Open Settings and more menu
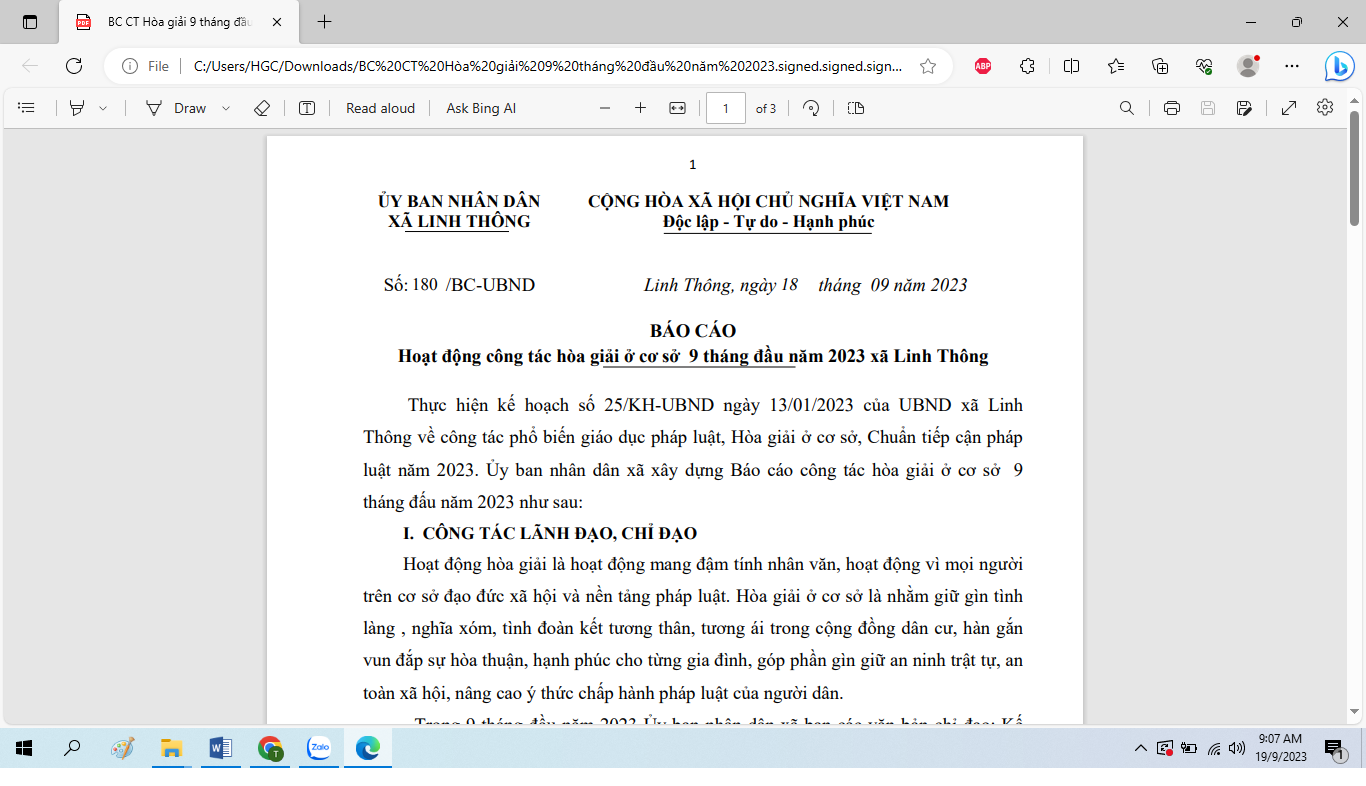This screenshot has width=1366, height=786. 1292,66
